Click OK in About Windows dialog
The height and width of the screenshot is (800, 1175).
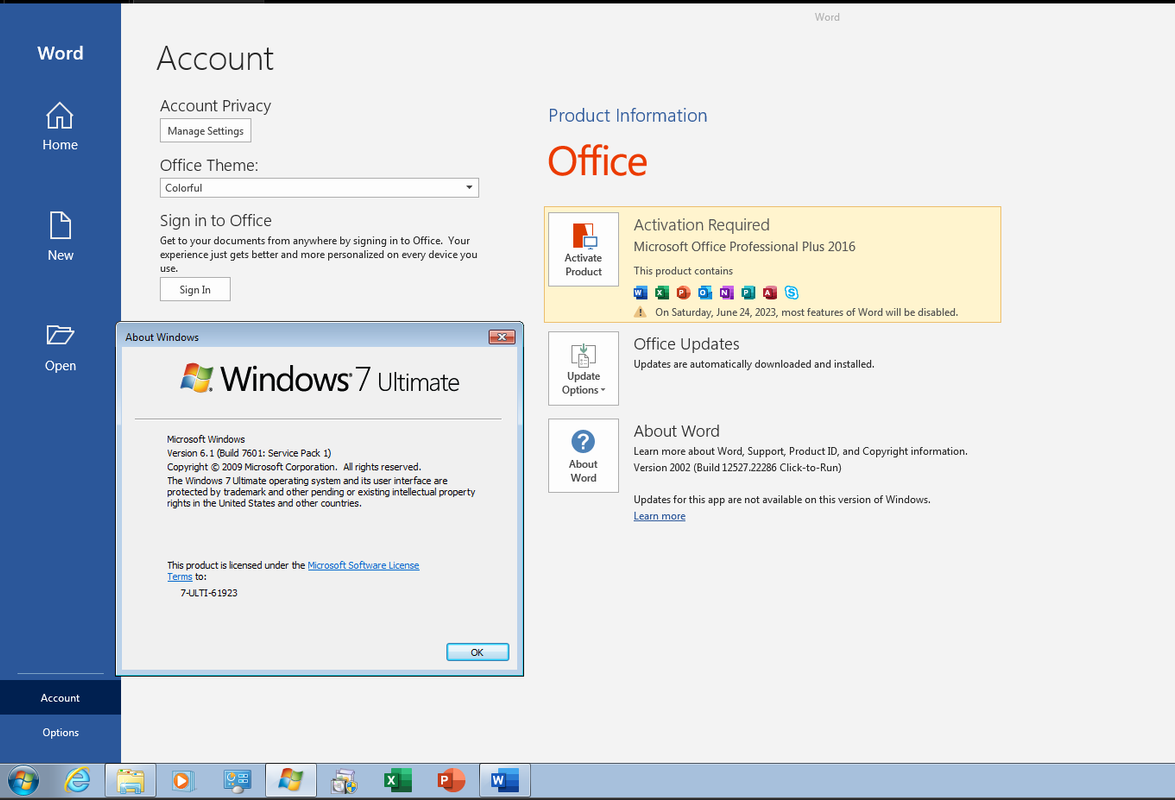pos(477,652)
